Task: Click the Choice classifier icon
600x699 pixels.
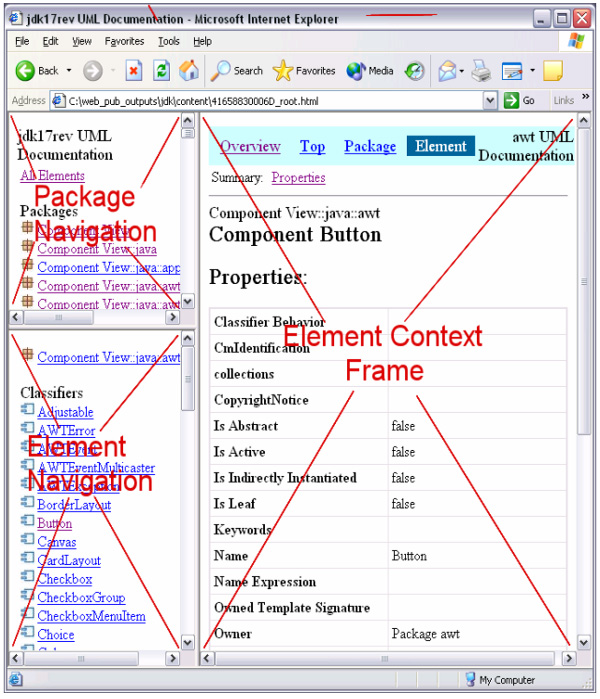Action: tap(28, 631)
